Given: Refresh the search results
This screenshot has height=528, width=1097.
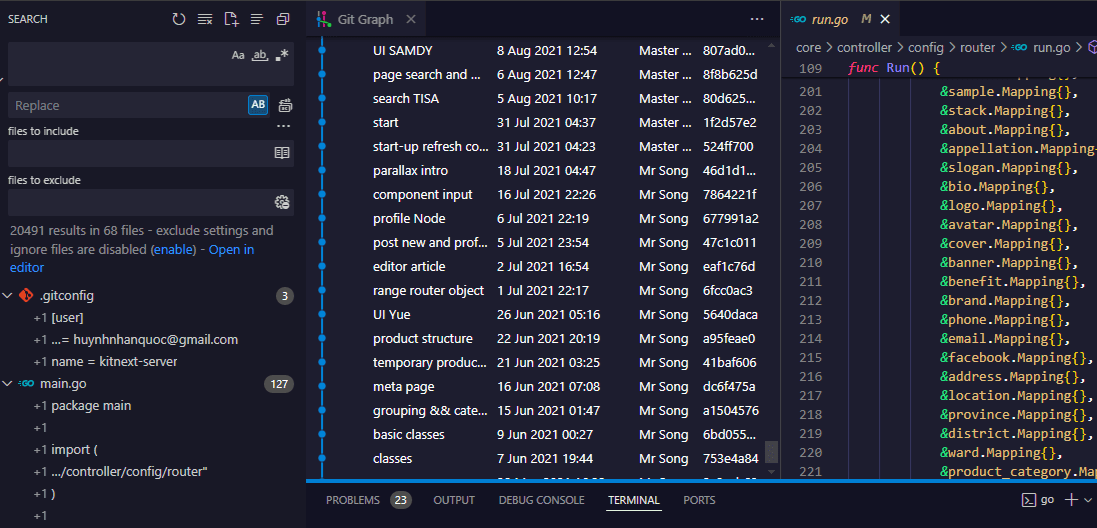Looking at the screenshot, I should 179,19.
